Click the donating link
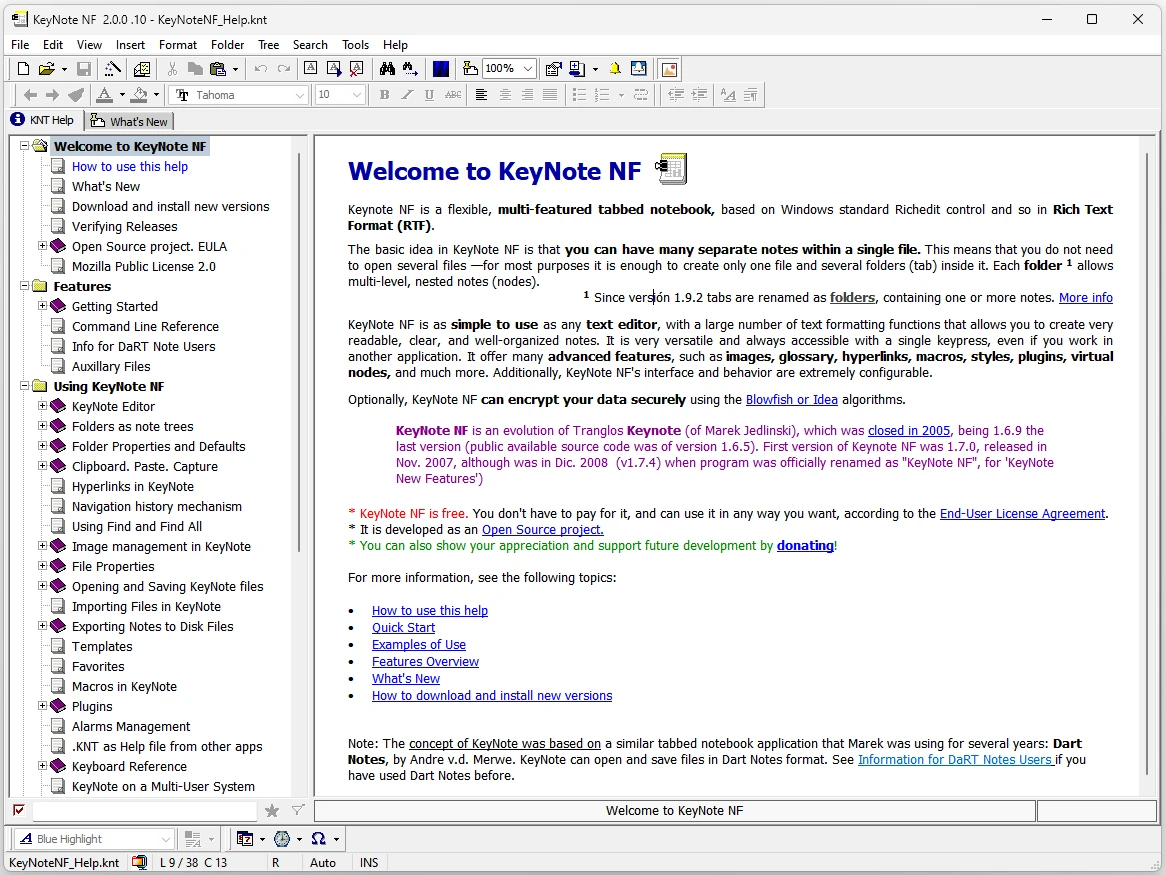Image resolution: width=1166 pixels, height=875 pixels. [805, 546]
